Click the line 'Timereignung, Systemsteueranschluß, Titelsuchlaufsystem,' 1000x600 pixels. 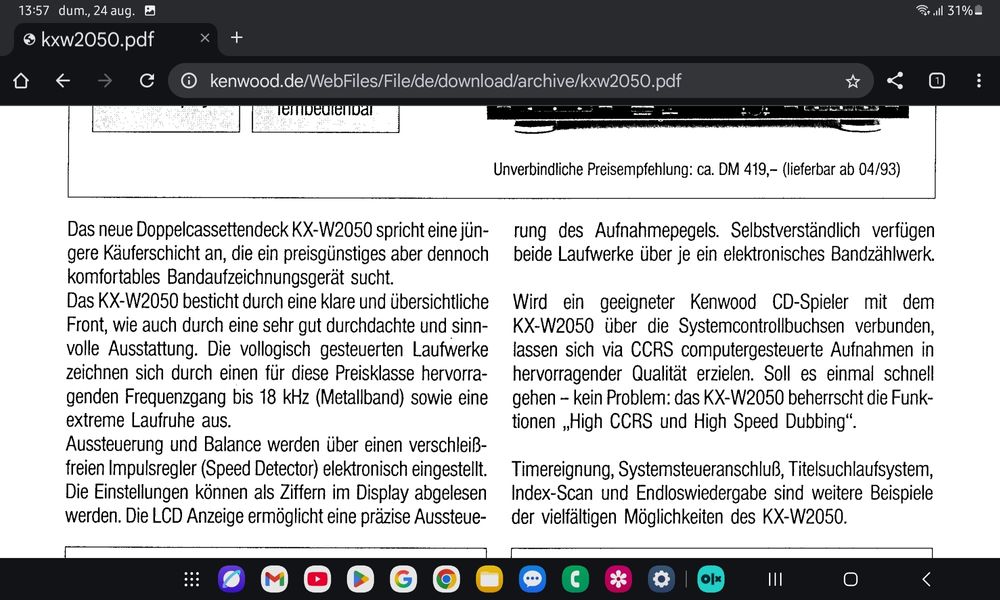tap(723, 470)
